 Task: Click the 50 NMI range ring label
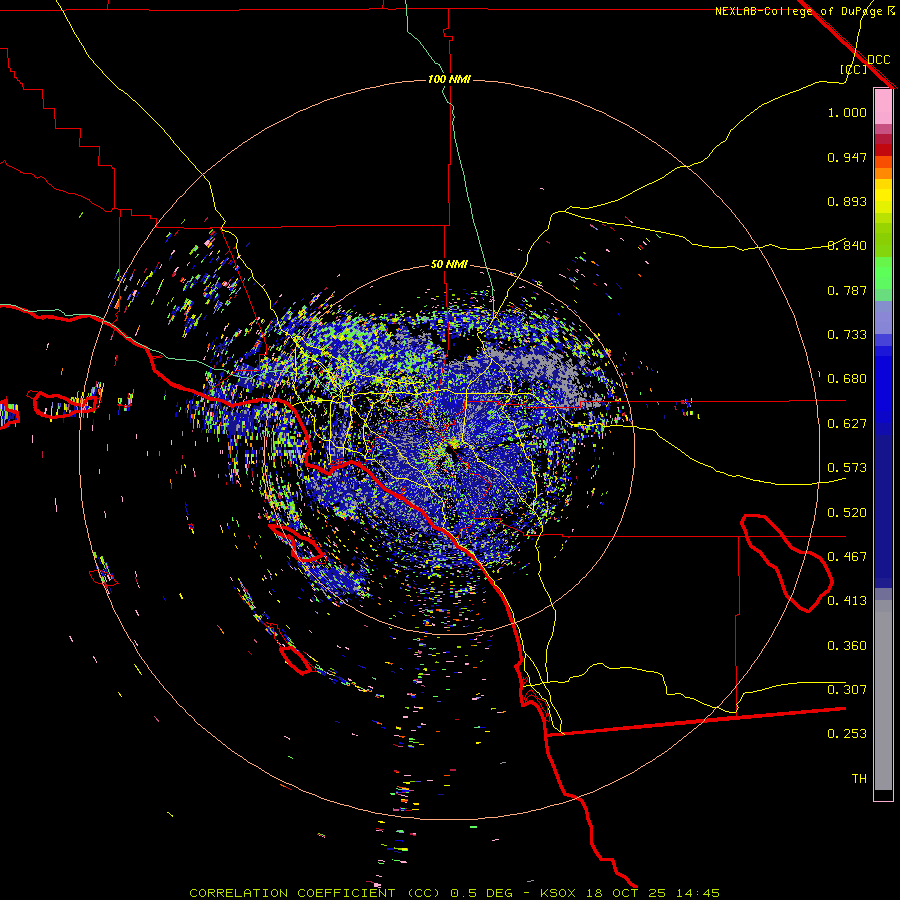(x=449, y=264)
